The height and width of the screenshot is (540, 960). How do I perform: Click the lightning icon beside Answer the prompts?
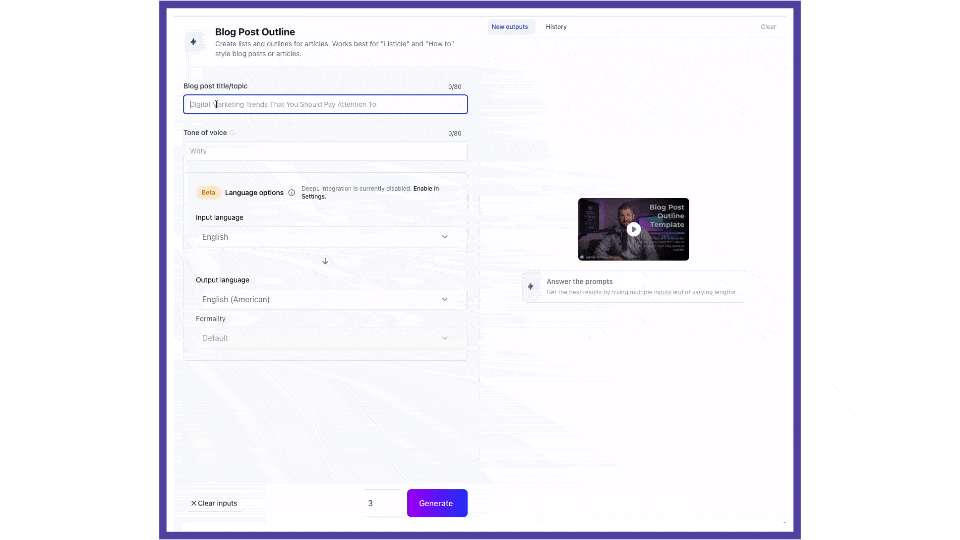pos(530,286)
